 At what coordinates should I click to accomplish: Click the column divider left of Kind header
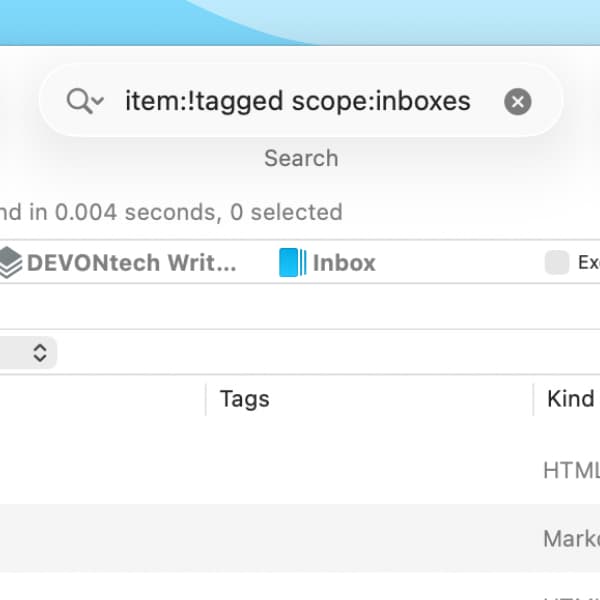(534, 399)
